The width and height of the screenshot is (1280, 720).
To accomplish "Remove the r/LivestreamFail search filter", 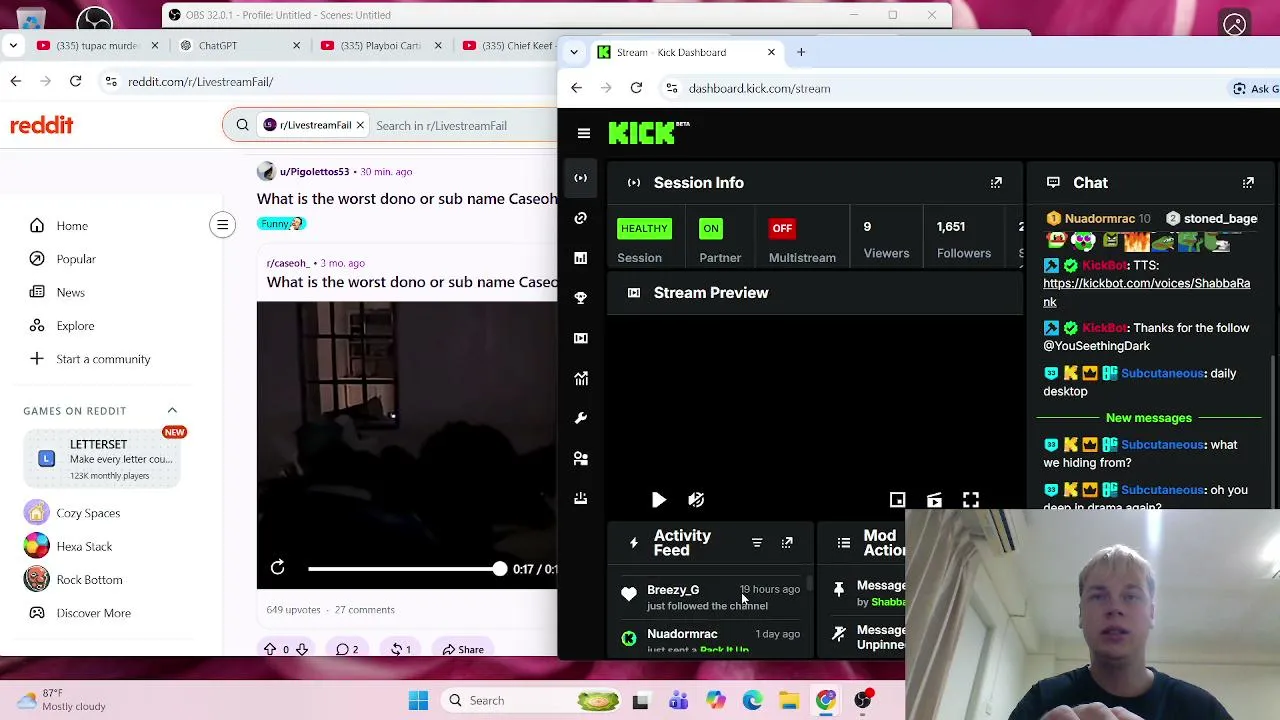I will pyautogui.click(x=360, y=126).
